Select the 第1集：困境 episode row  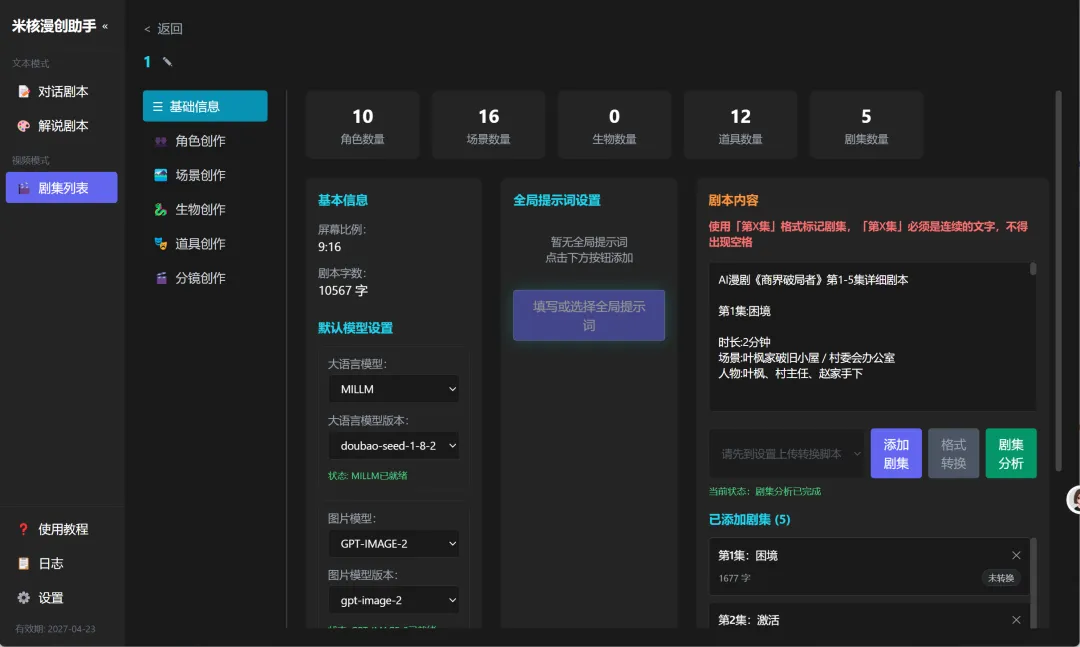(x=869, y=566)
